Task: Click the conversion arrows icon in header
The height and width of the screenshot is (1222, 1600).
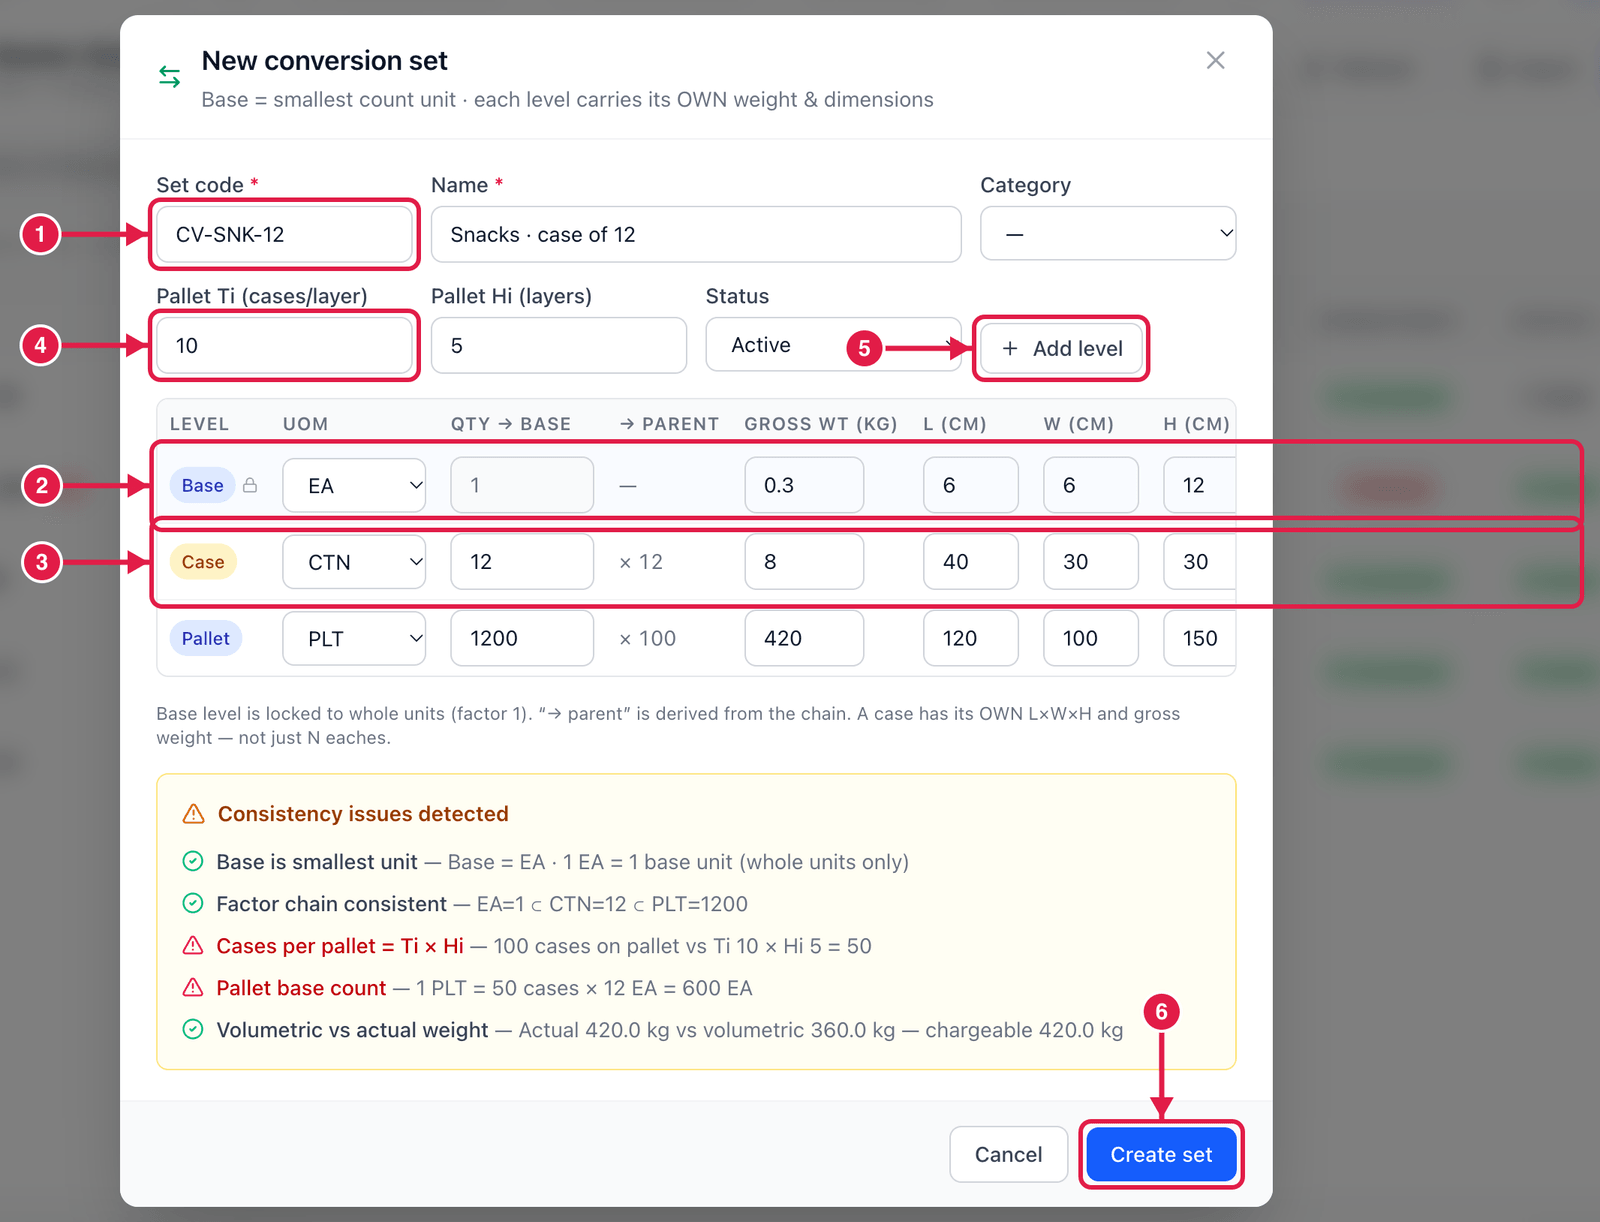Action: (170, 76)
